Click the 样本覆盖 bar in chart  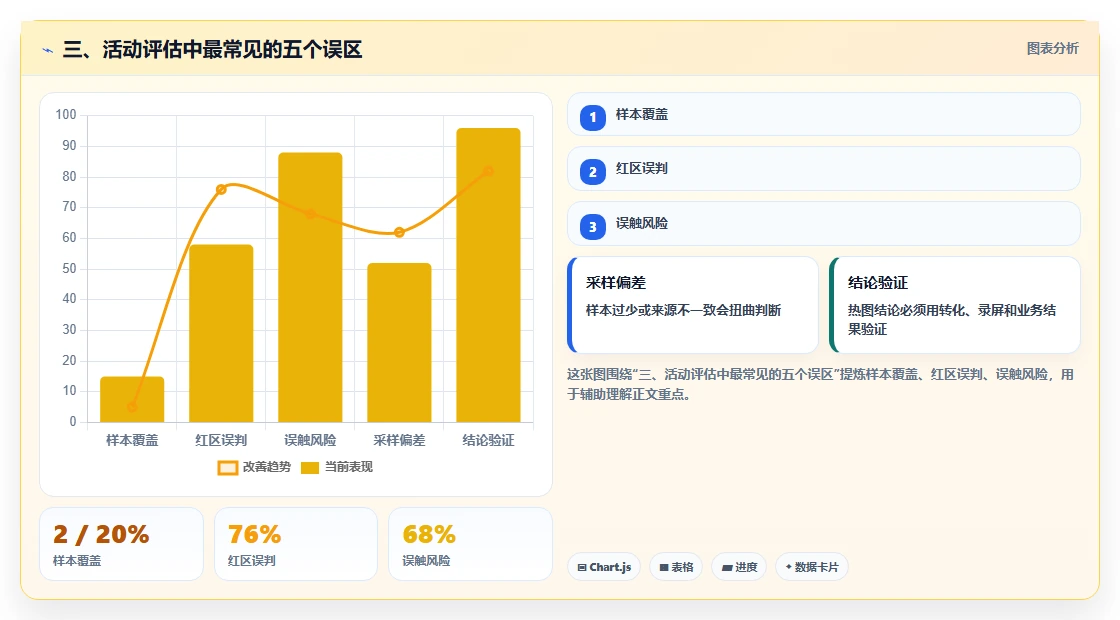coord(132,399)
